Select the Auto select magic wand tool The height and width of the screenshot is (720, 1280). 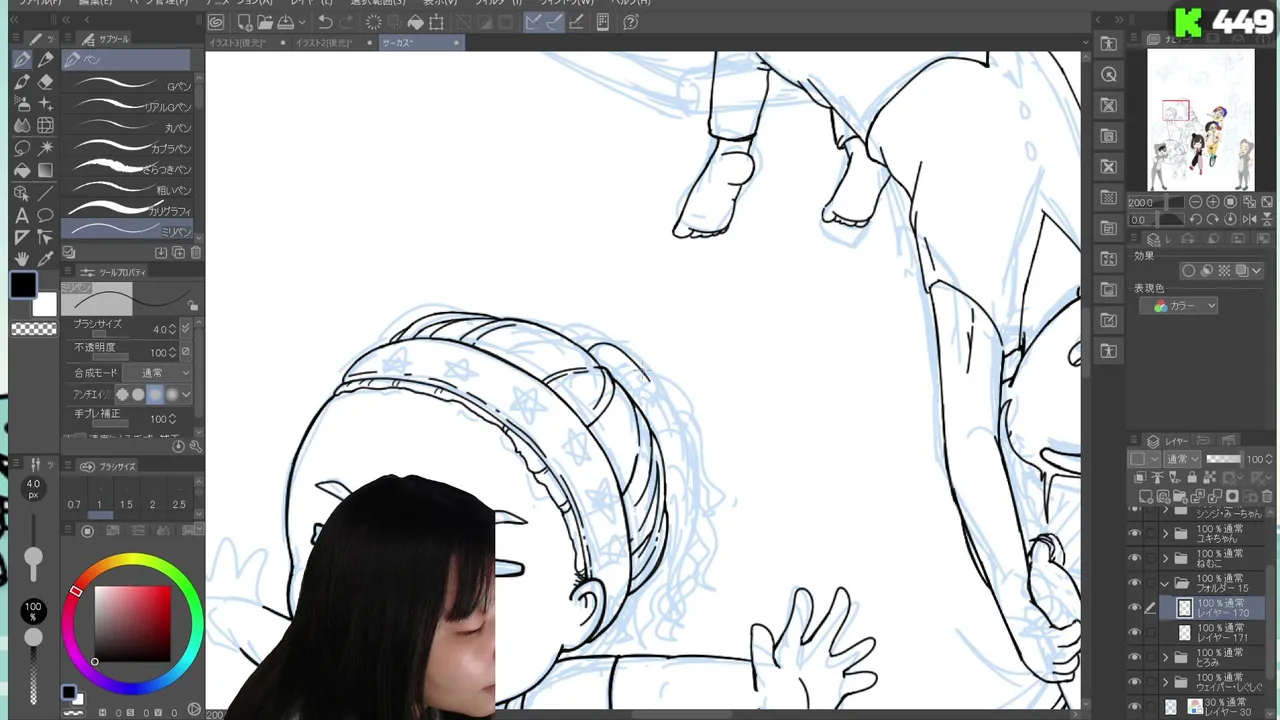(x=45, y=148)
